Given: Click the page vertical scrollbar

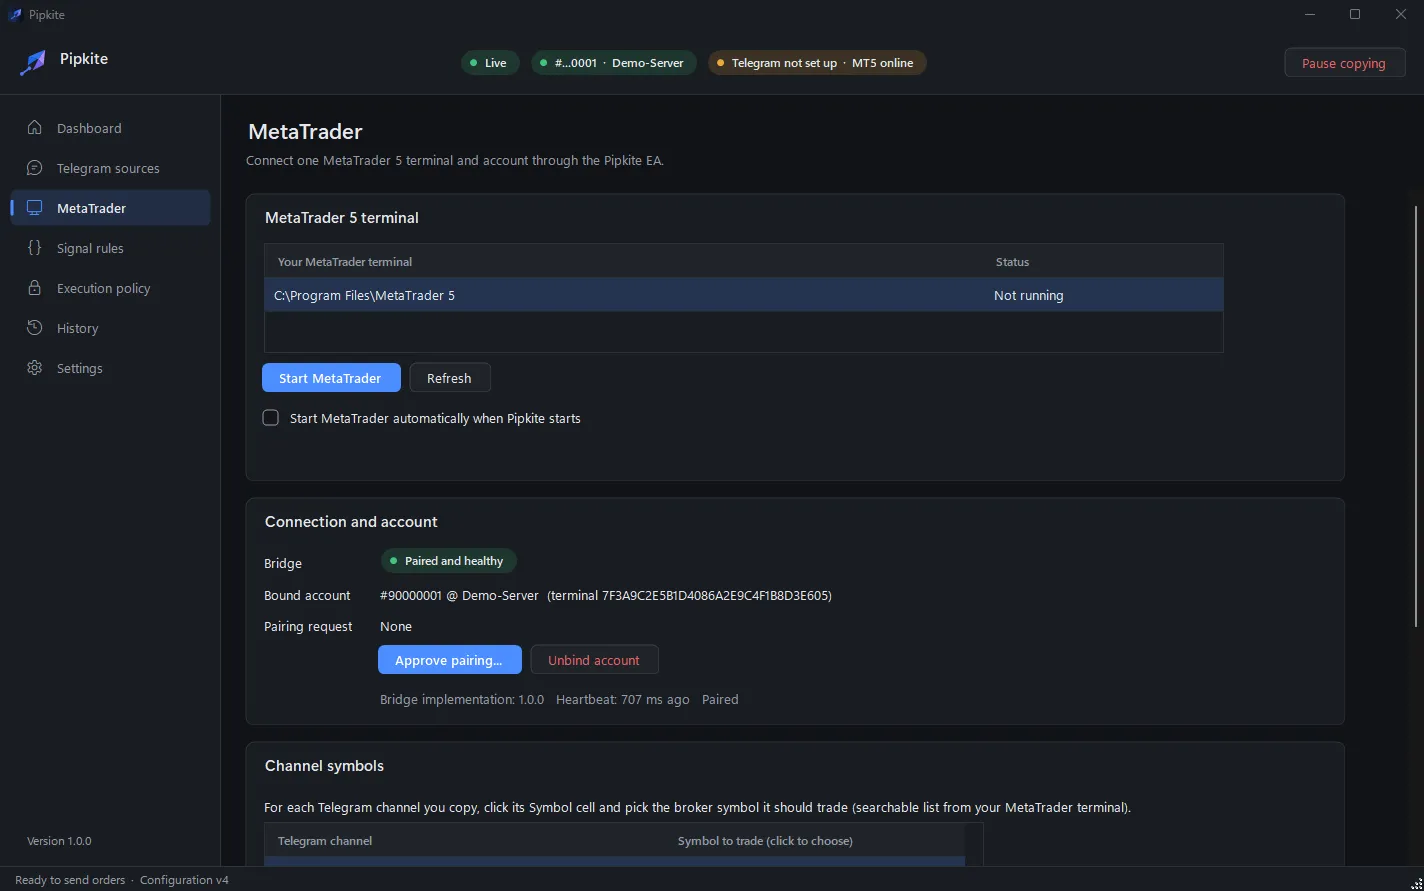Looking at the screenshot, I should 1416,416.
